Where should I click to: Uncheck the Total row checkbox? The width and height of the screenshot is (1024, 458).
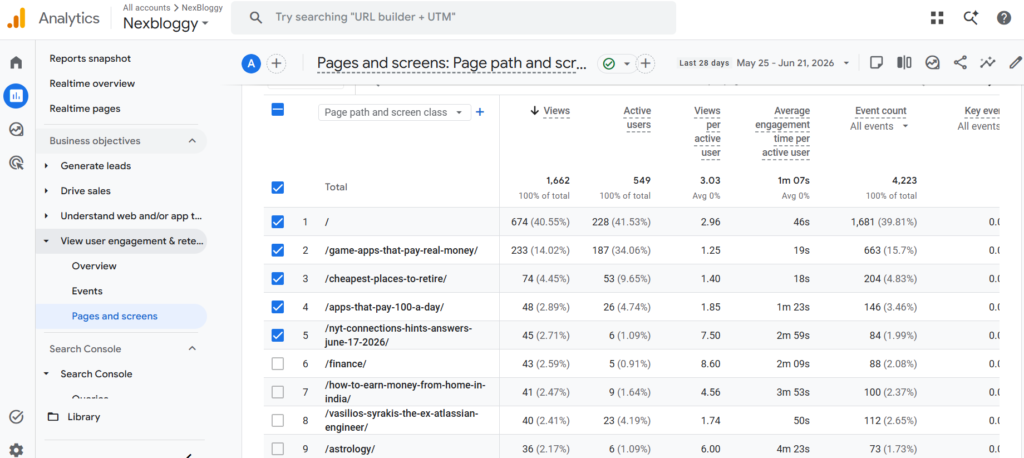[278, 188]
